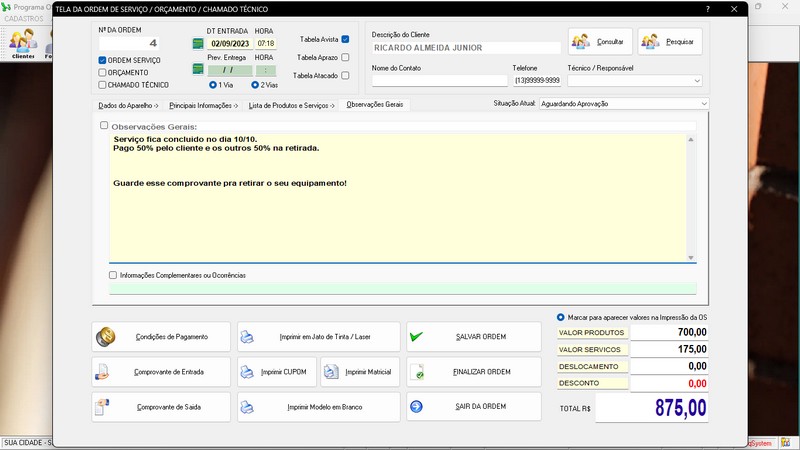800x450 pixels.
Task: Click Imprimir em Jato de Tinta / Laser
Action: (x=319, y=337)
